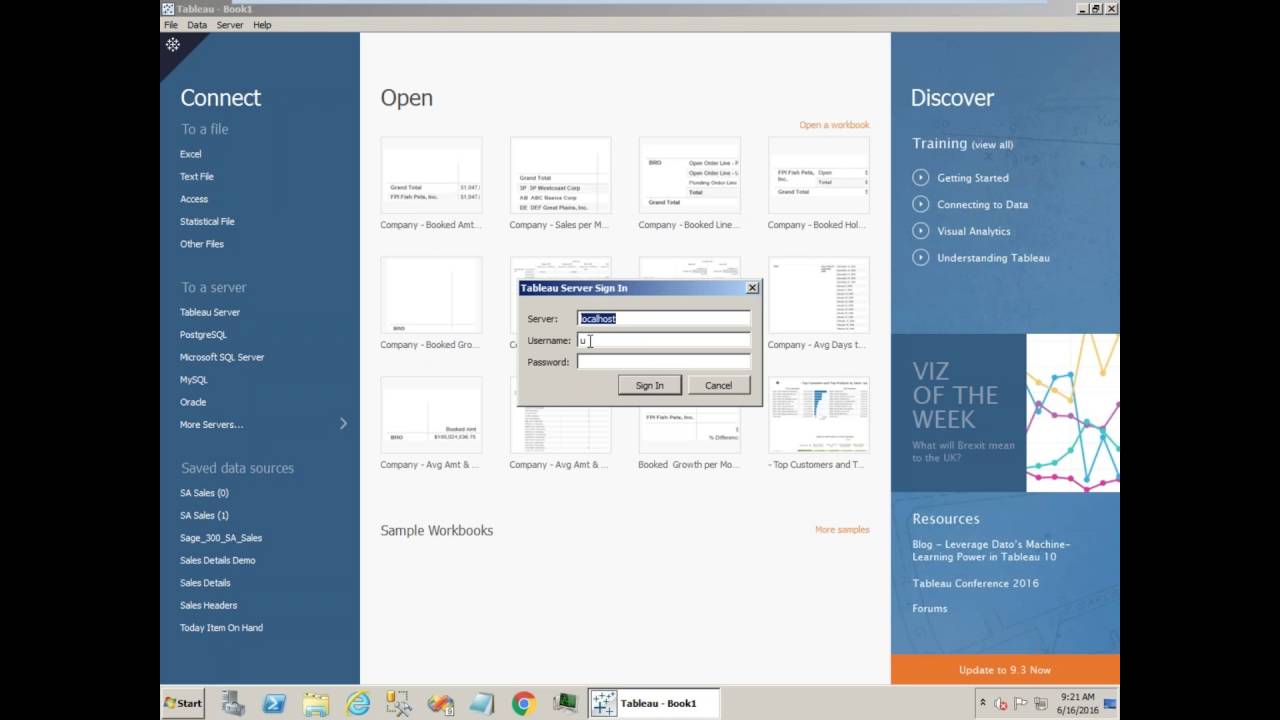Viewport: 1280px width, 720px height.
Task: Launch PowerShell from taskbar
Action: point(274,704)
